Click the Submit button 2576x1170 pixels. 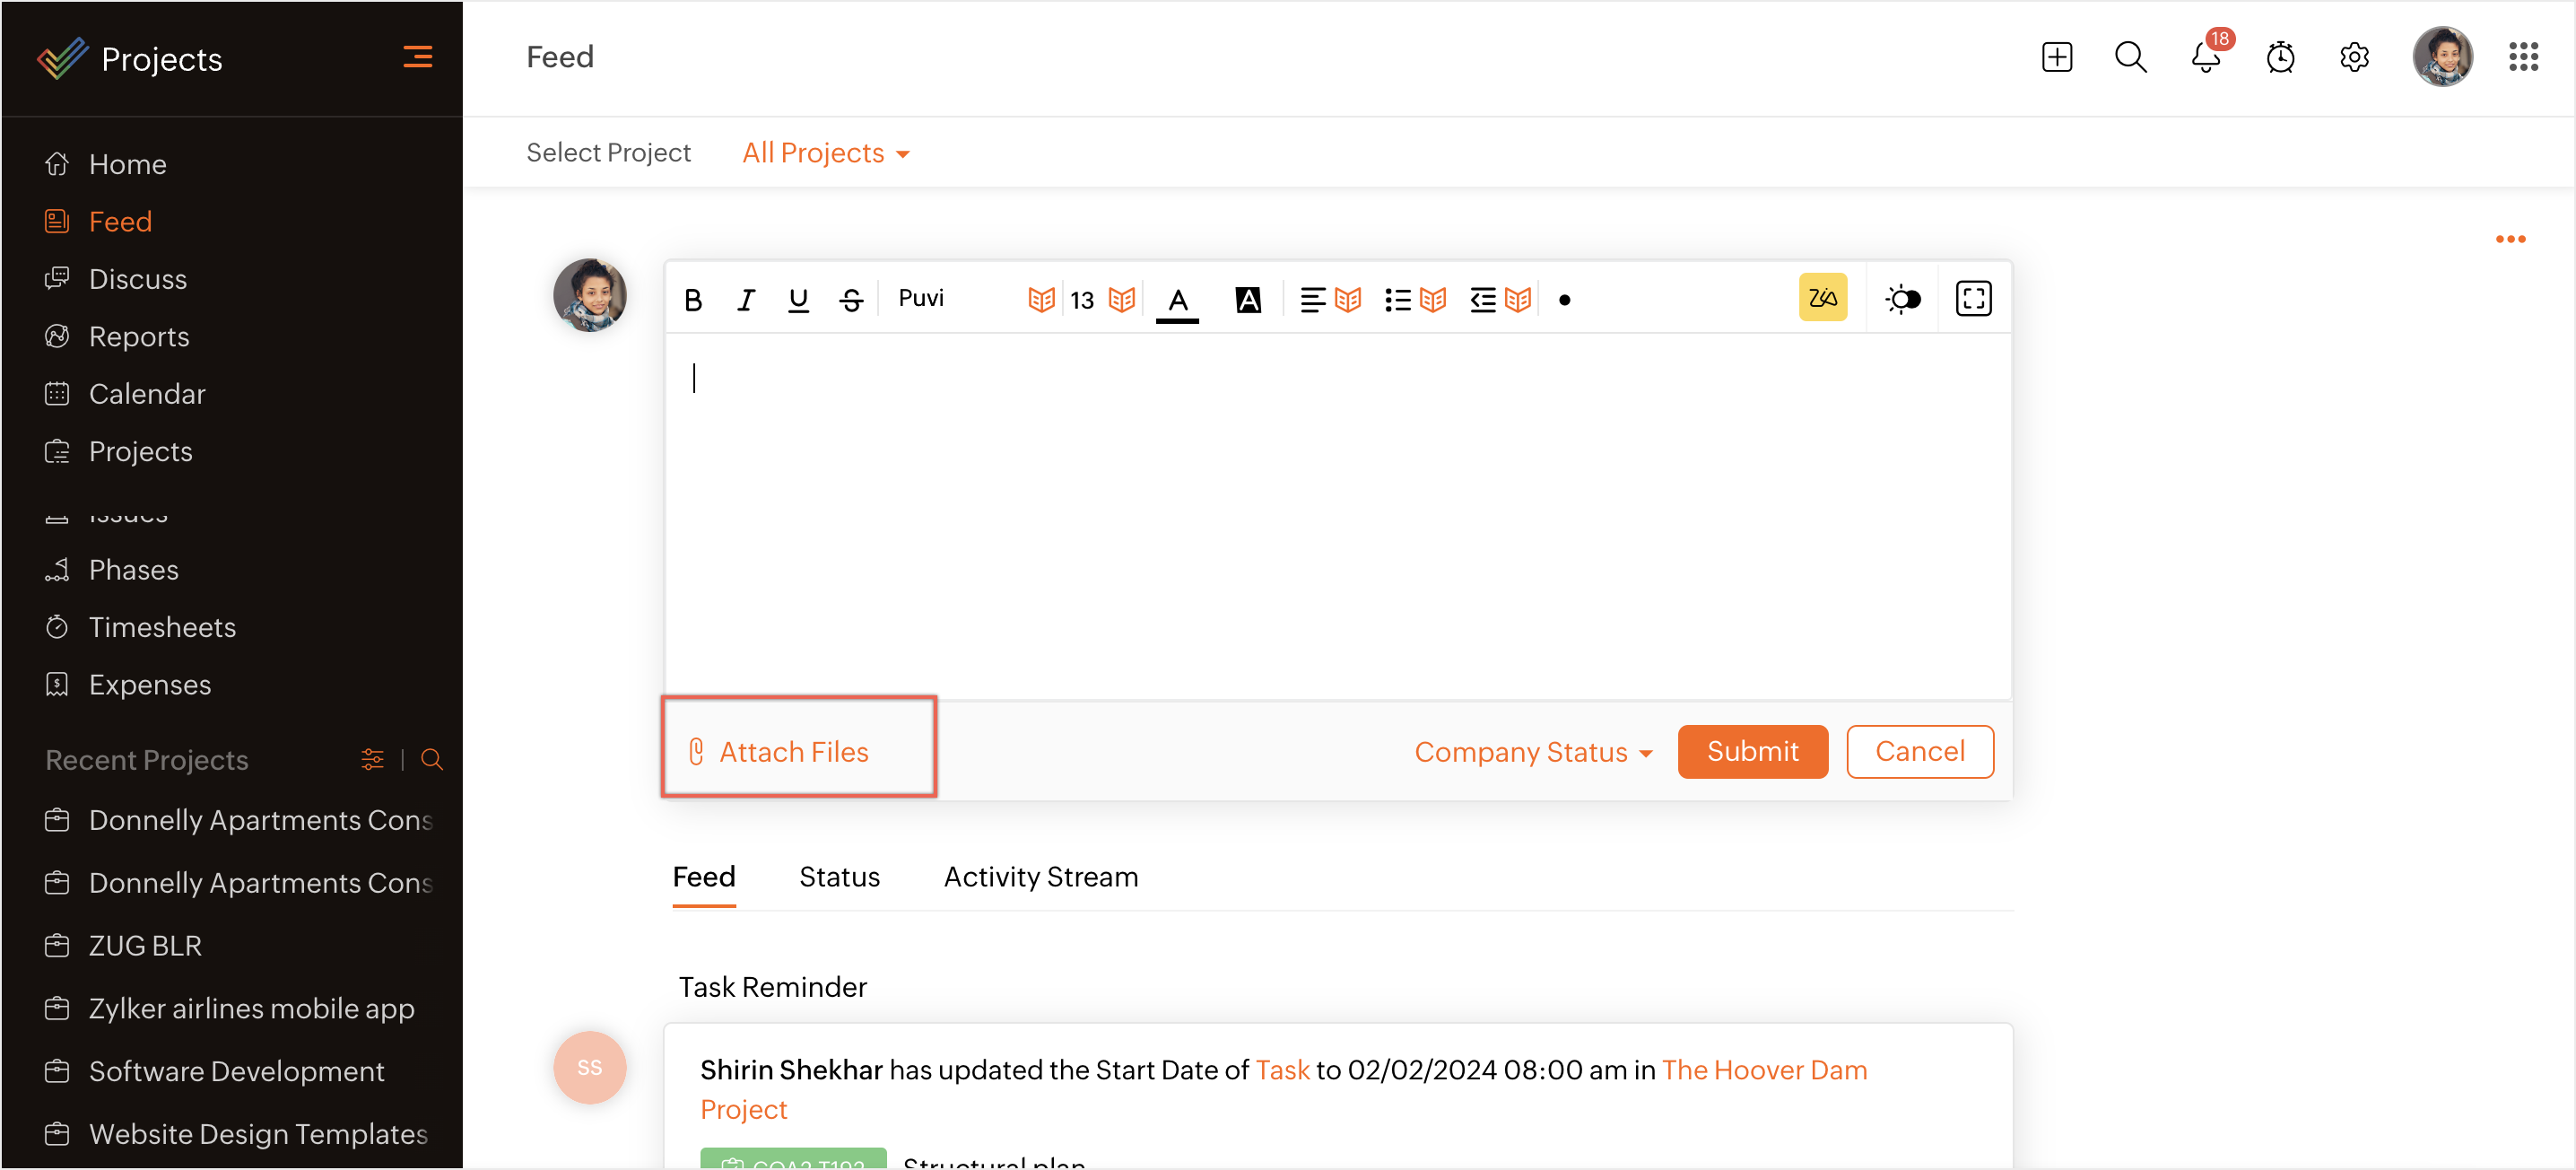1752,752
